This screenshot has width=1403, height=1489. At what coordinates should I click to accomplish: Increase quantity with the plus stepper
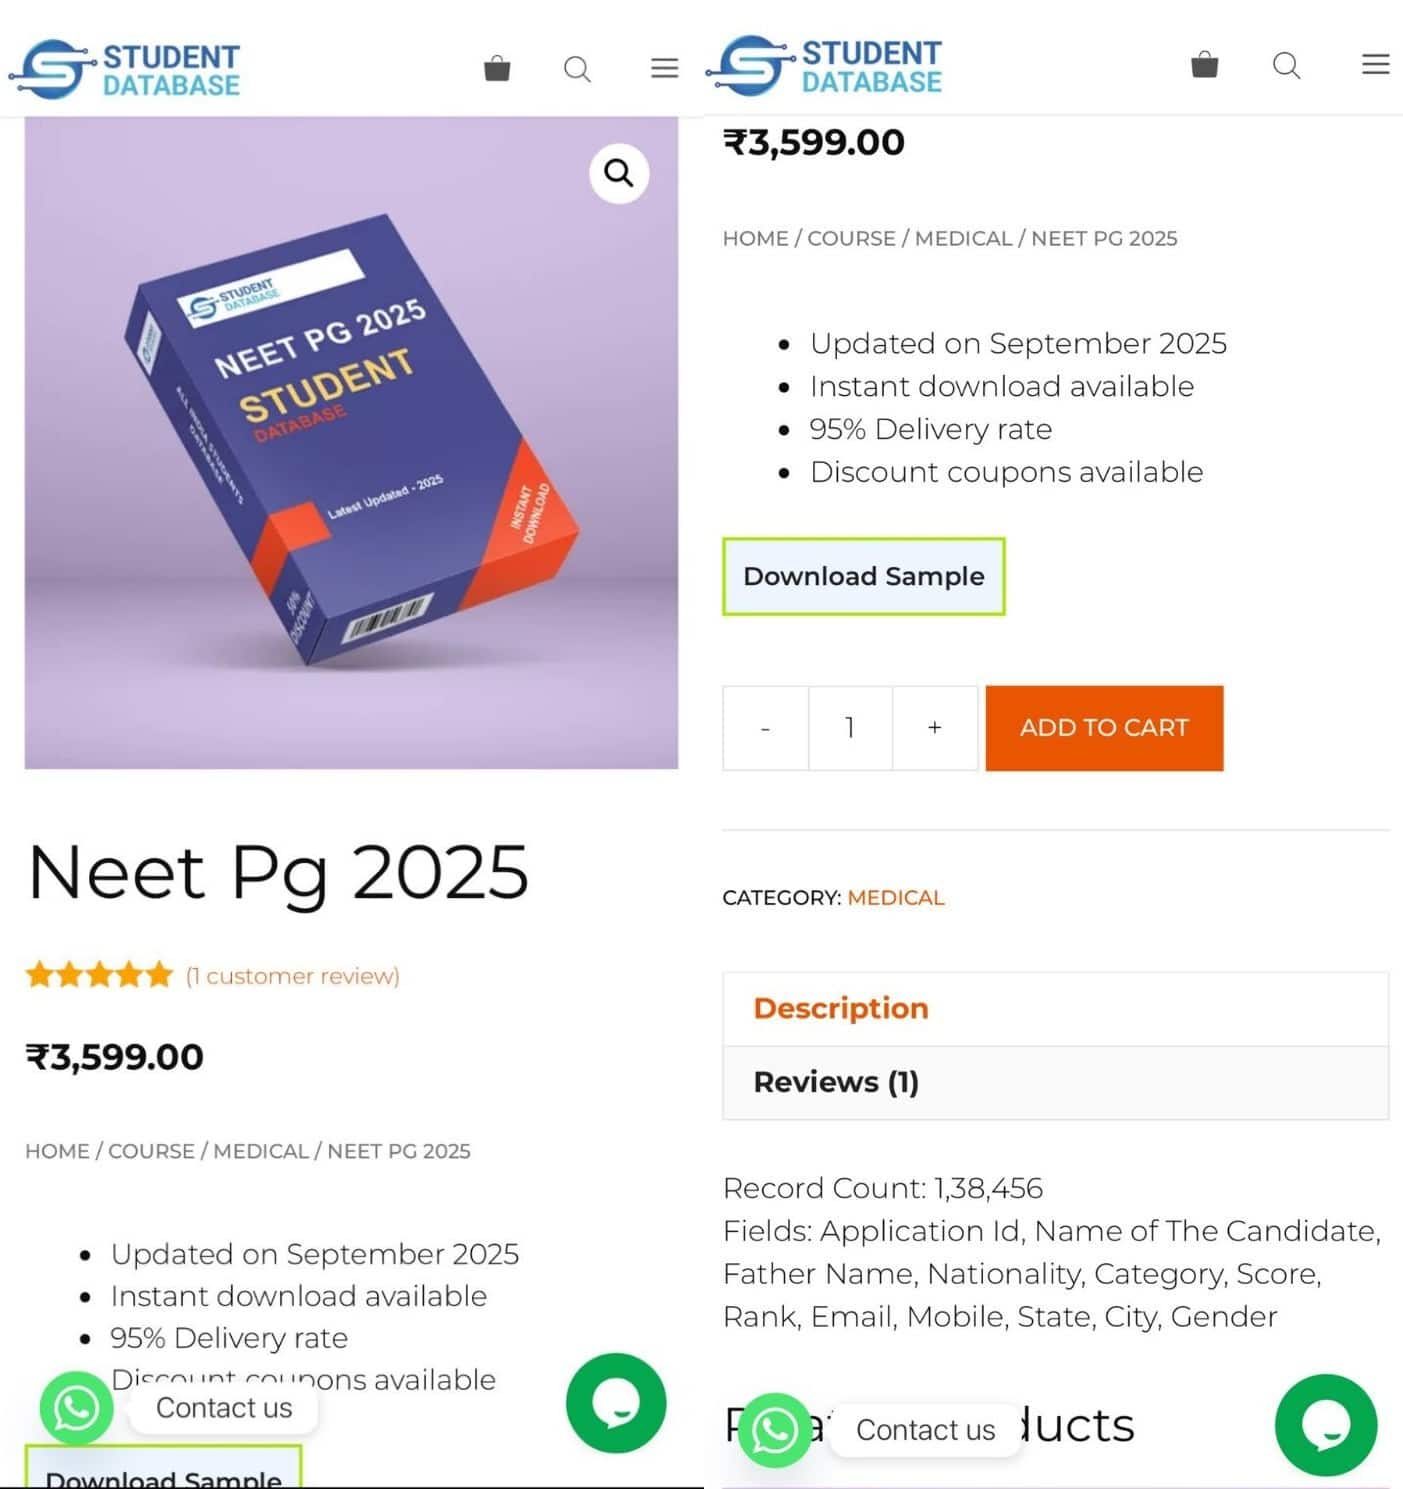[934, 728]
